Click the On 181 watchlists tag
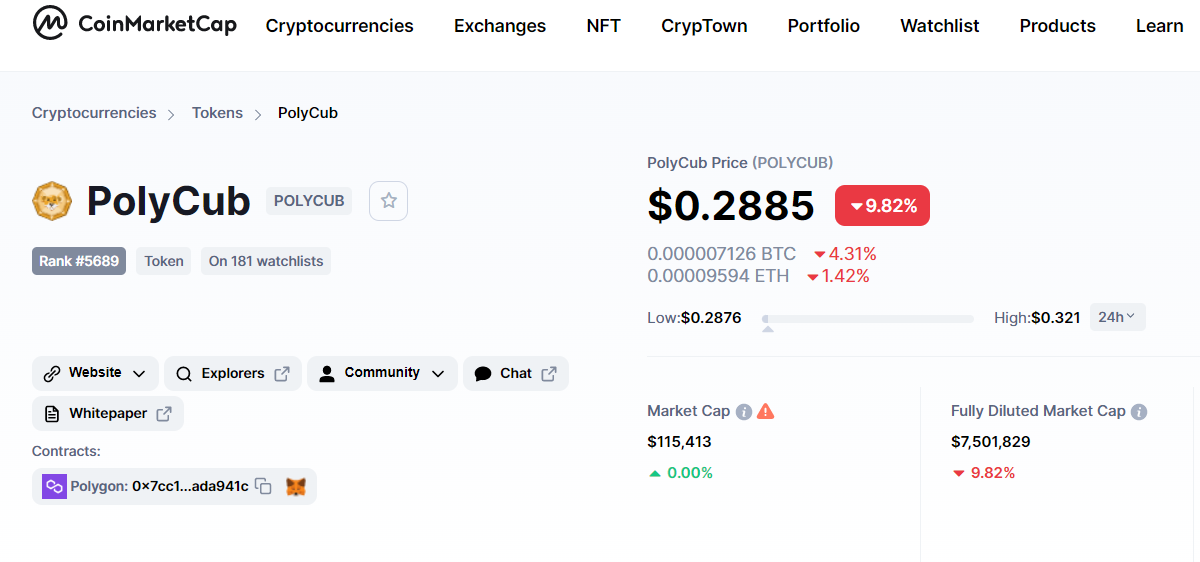Screen dimensions: 1200x562 coord(266,261)
